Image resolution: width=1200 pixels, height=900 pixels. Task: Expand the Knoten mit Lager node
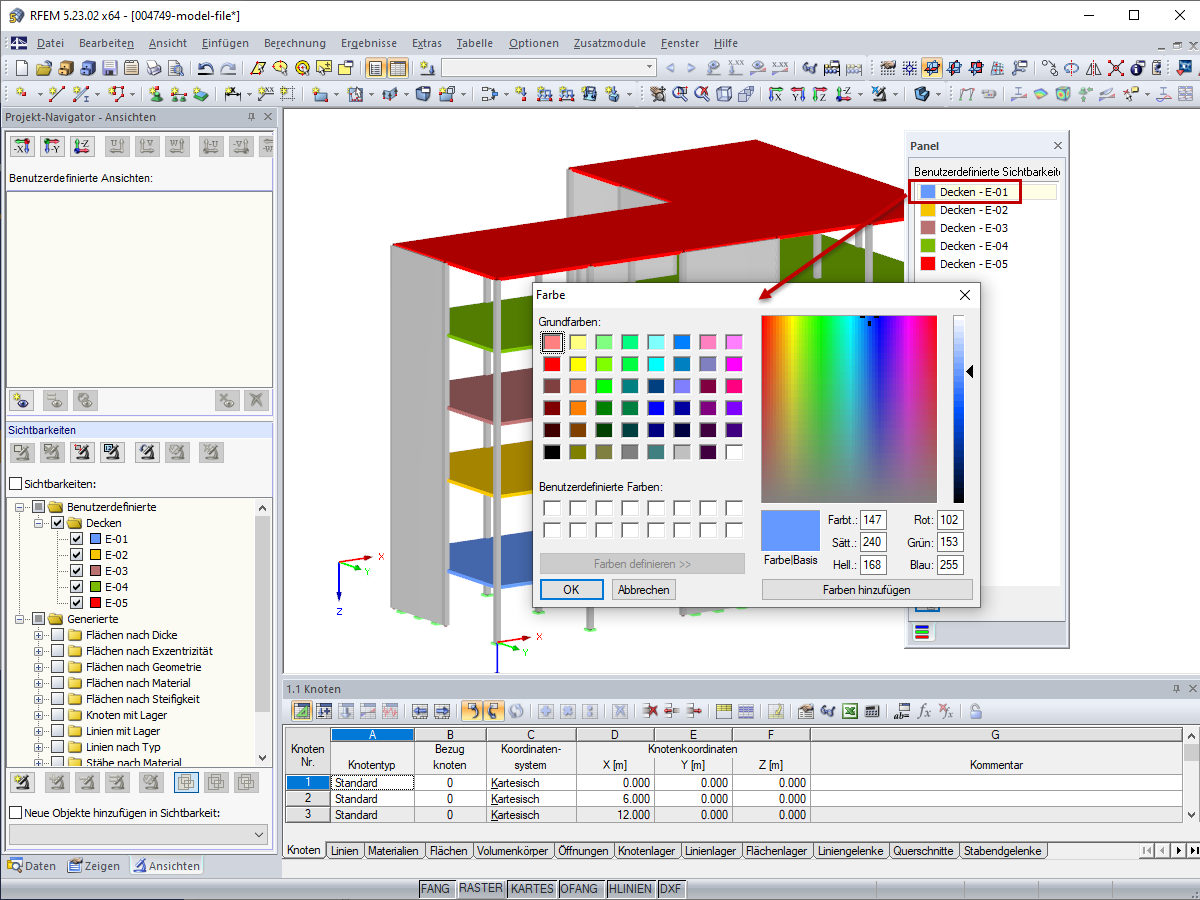[x=39, y=715]
